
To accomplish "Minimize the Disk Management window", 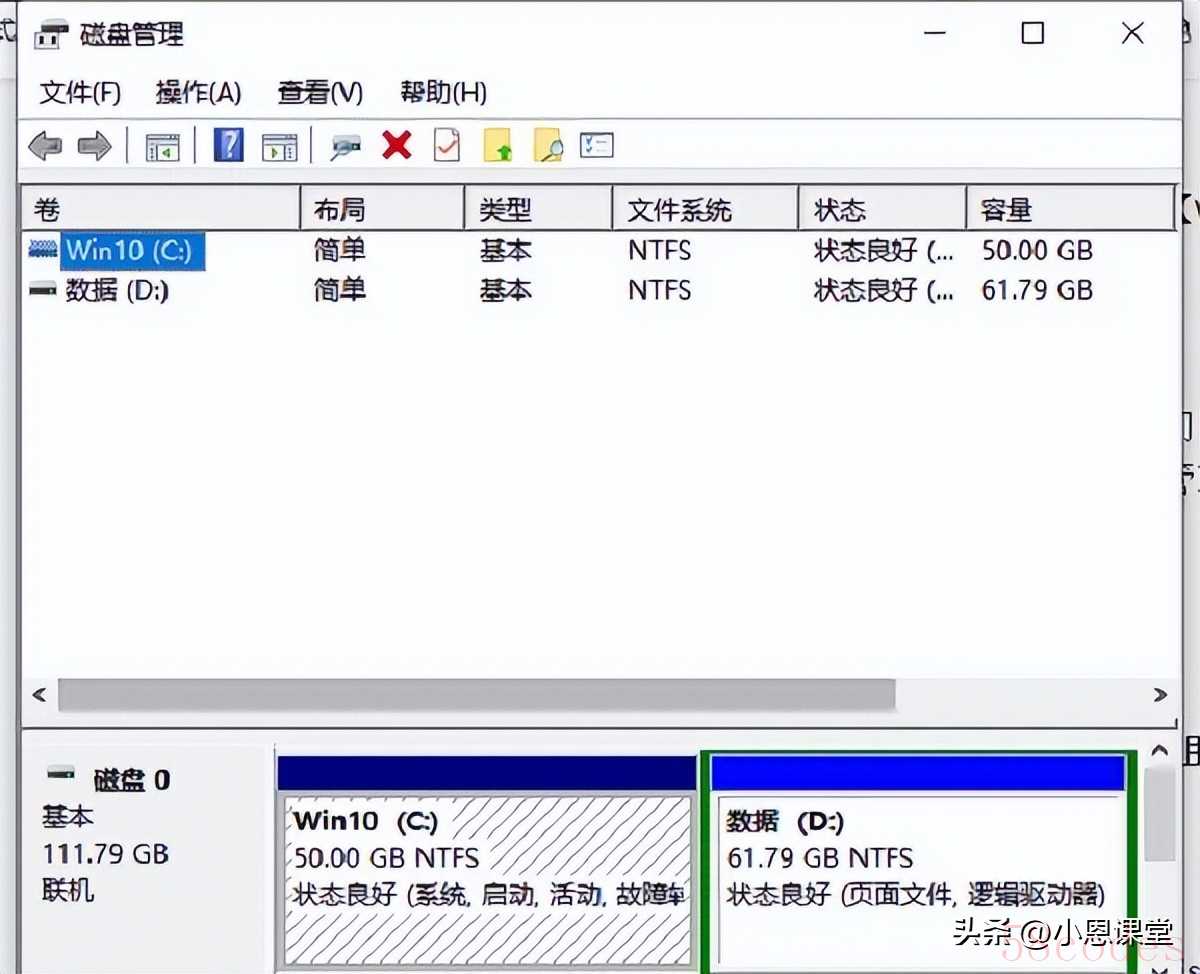I will point(935,33).
